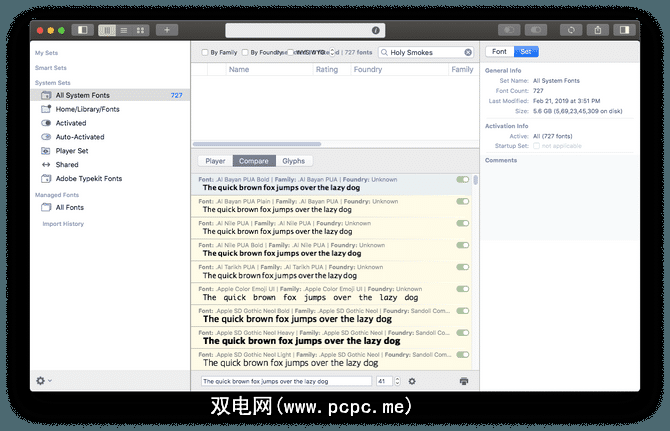Click the refresh icon in toolbar
Screen dimensions: 670x431
point(573,30)
